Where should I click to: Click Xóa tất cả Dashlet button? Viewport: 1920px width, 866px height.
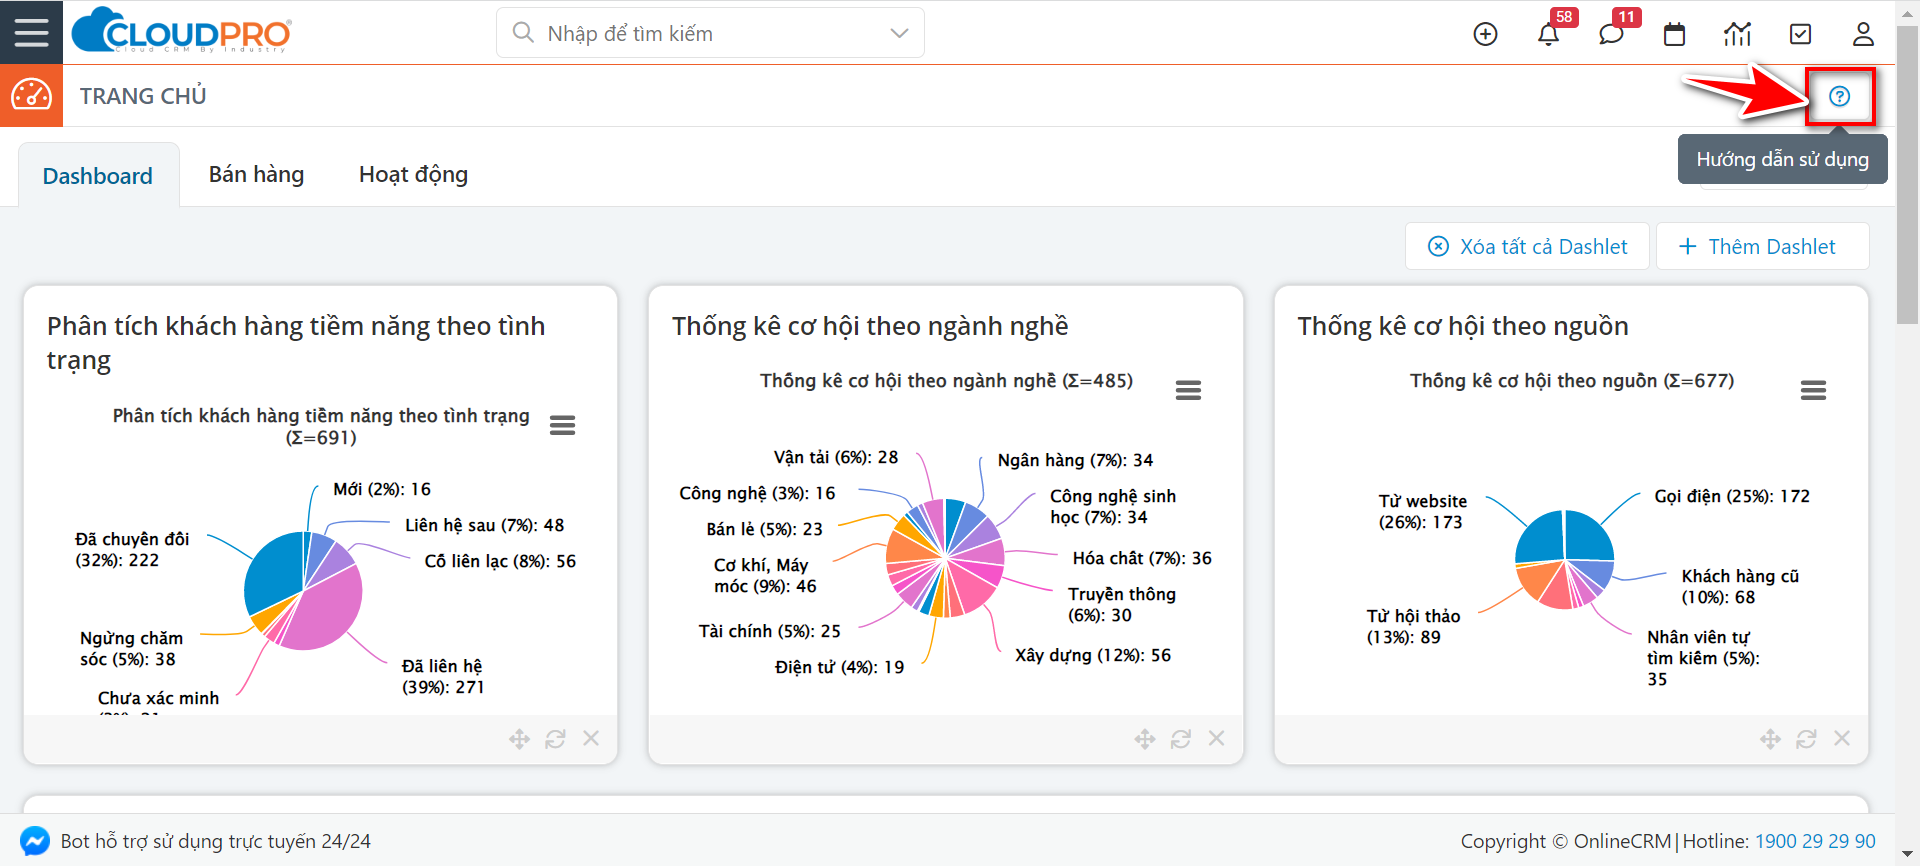tap(1527, 246)
